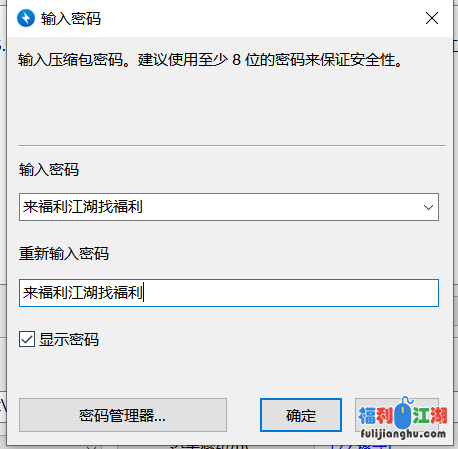Image resolution: width=458 pixels, height=449 pixels.
Task: Expand the password history dropdown arrow
Action: [x=428, y=207]
